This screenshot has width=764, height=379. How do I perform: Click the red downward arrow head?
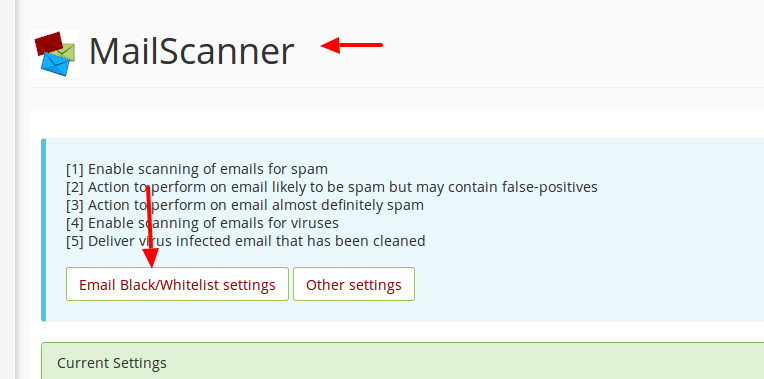pos(152,257)
